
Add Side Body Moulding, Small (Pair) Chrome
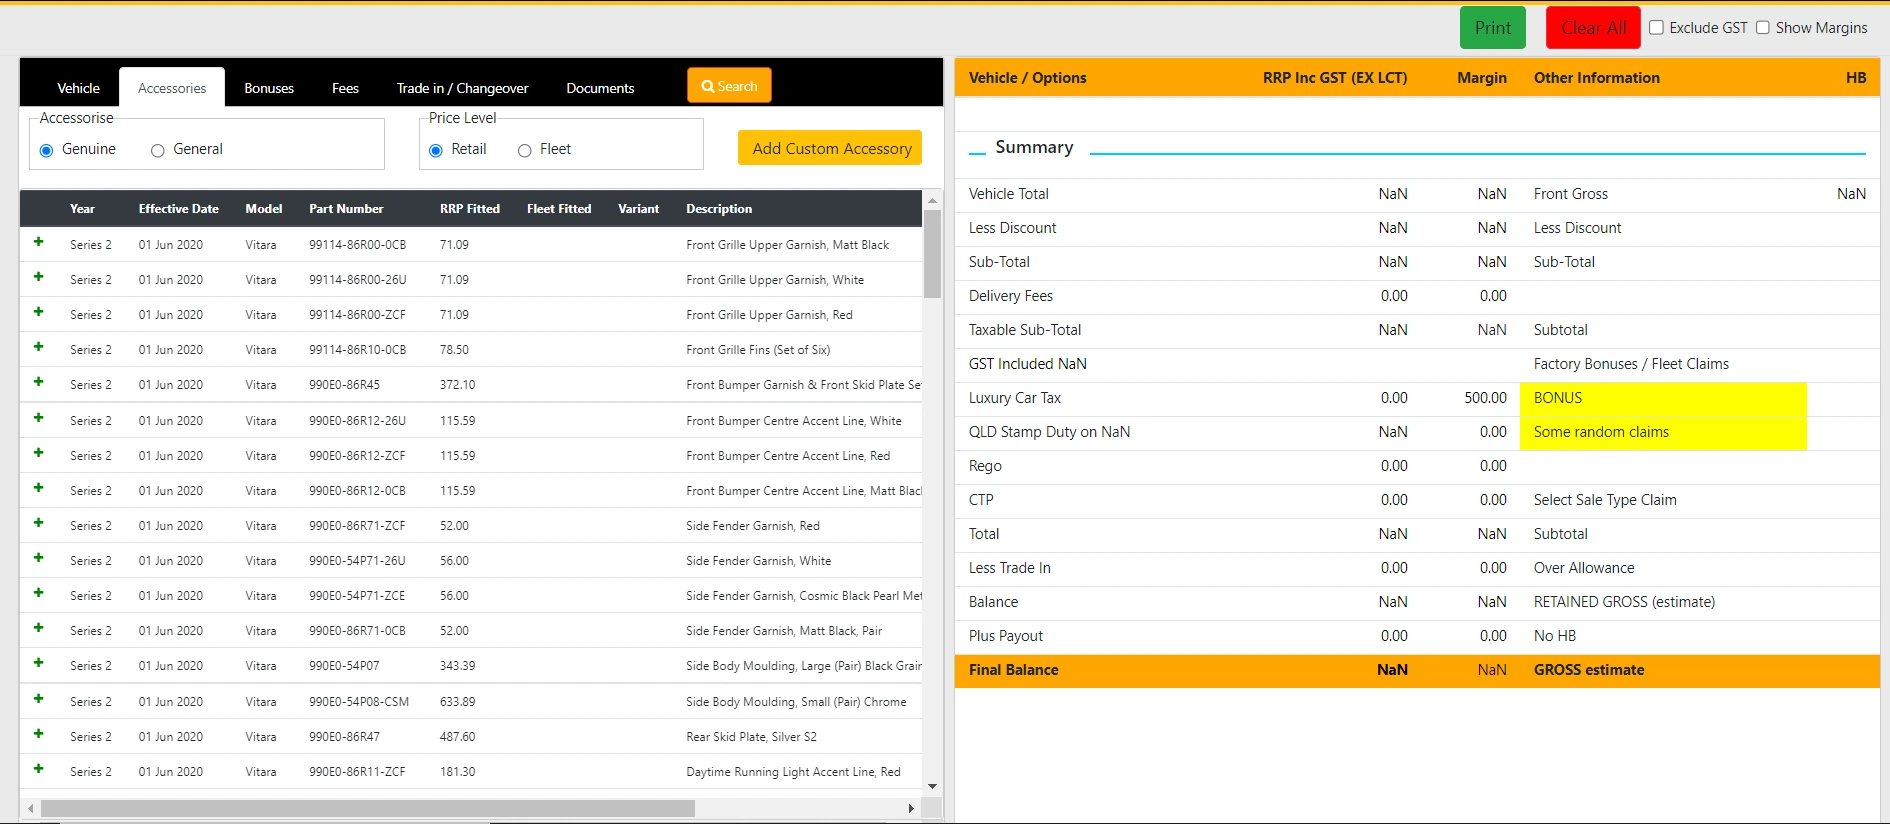point(38,699)
